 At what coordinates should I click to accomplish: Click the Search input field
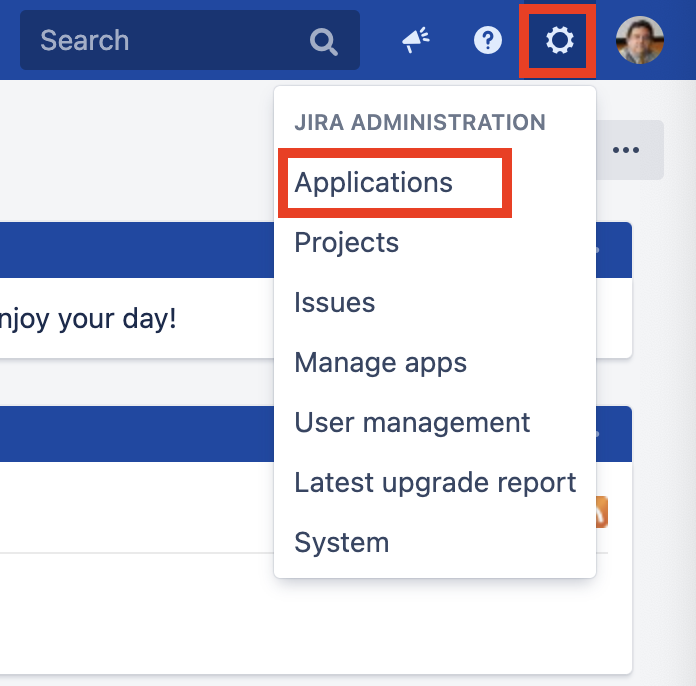pos(190,40)
